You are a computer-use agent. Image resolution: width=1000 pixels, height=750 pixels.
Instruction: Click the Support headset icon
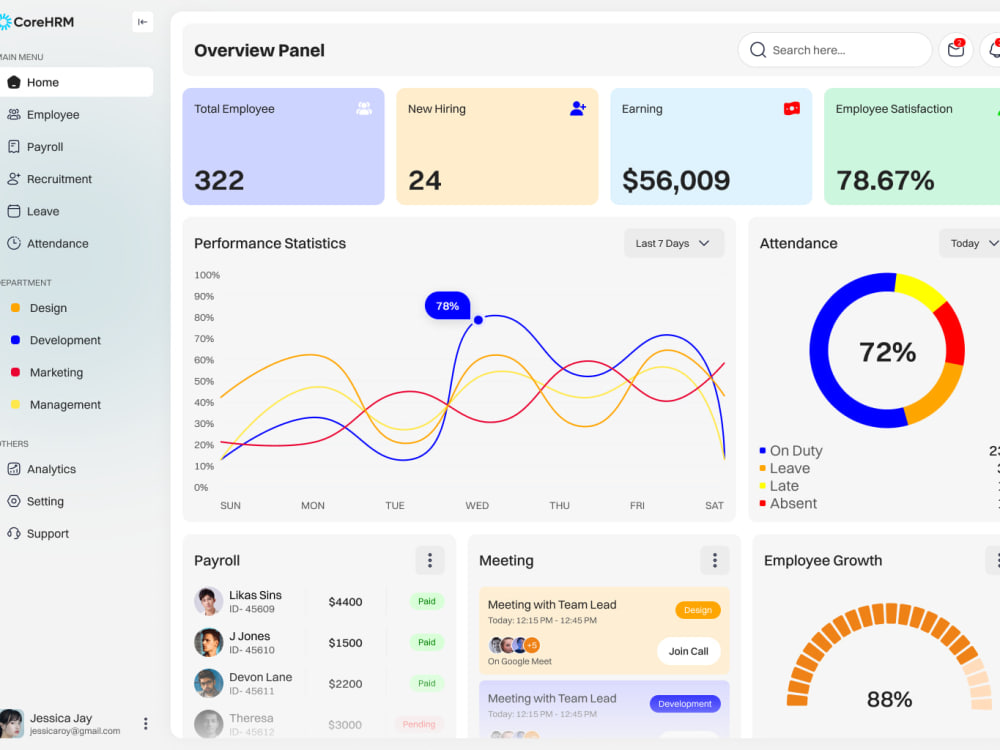[13, 534]
